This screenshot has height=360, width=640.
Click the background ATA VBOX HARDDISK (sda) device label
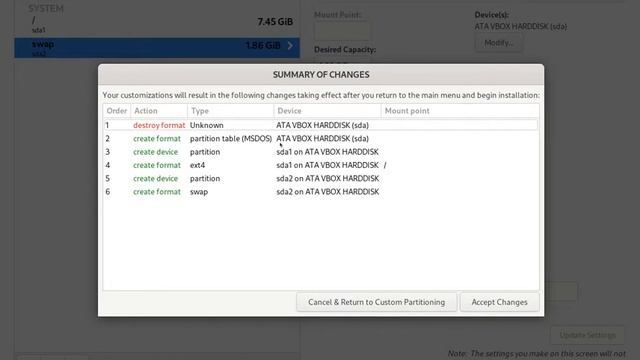pos(520,27)
